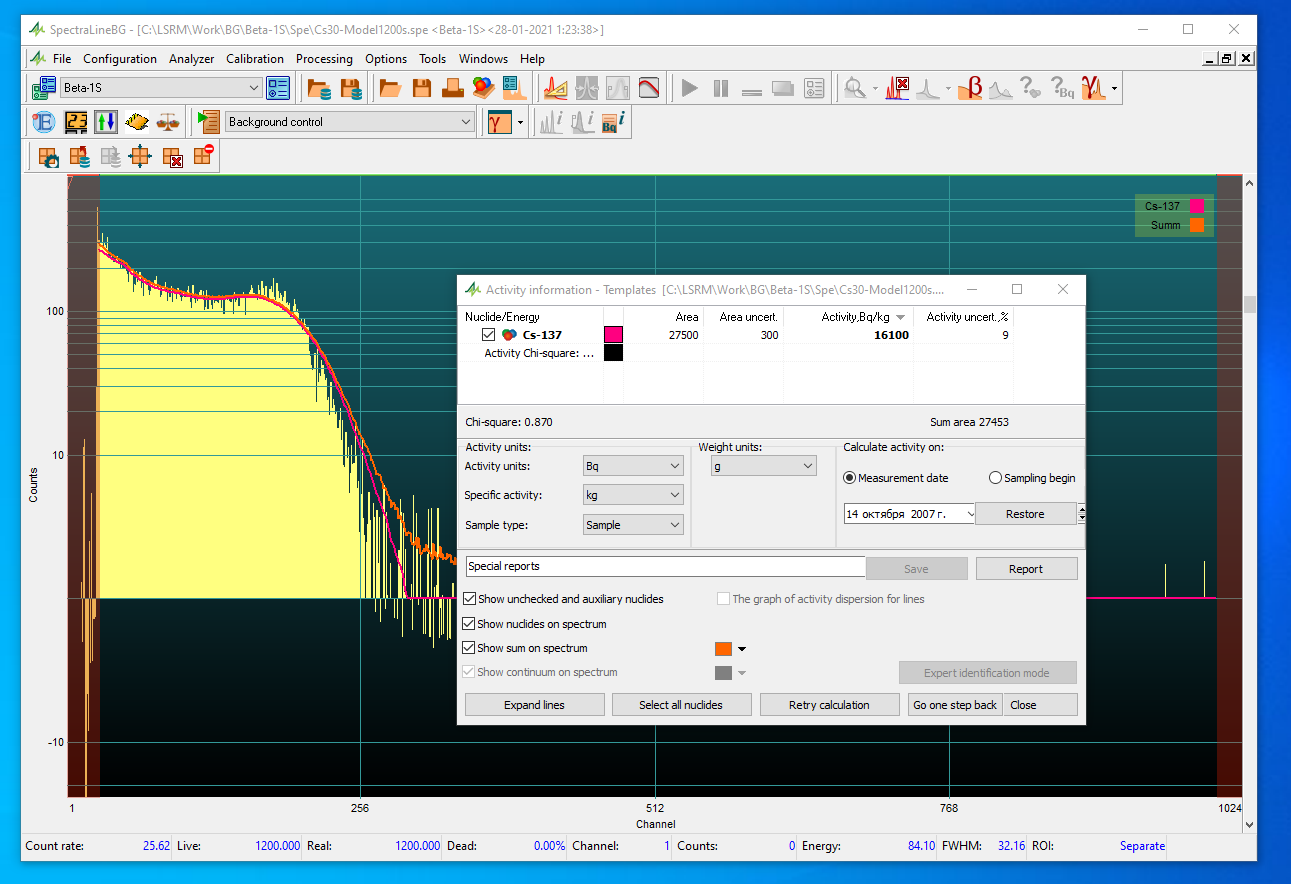
Task: Open the Activity units Bq dropdown
Action: click(x=633, y=466)
